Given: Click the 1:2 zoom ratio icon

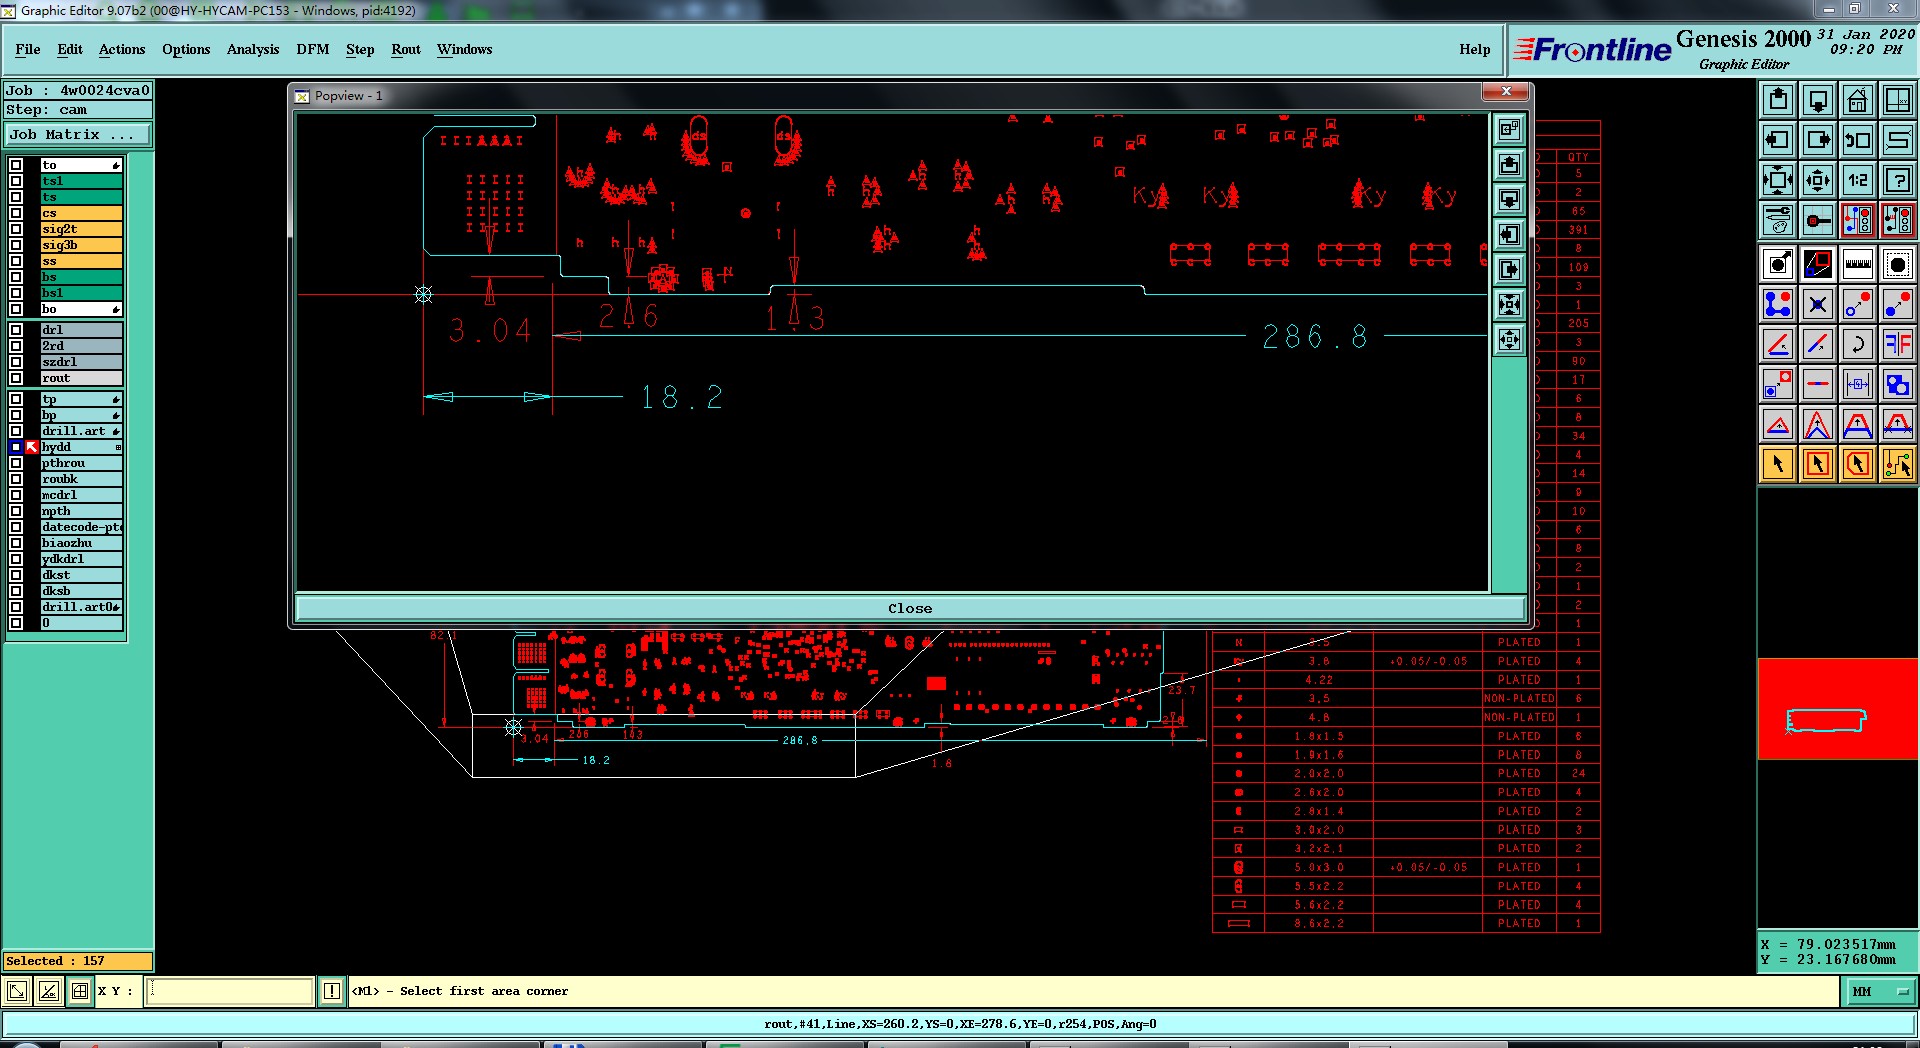Looking at the screenshot, I should pos(1857,180).
